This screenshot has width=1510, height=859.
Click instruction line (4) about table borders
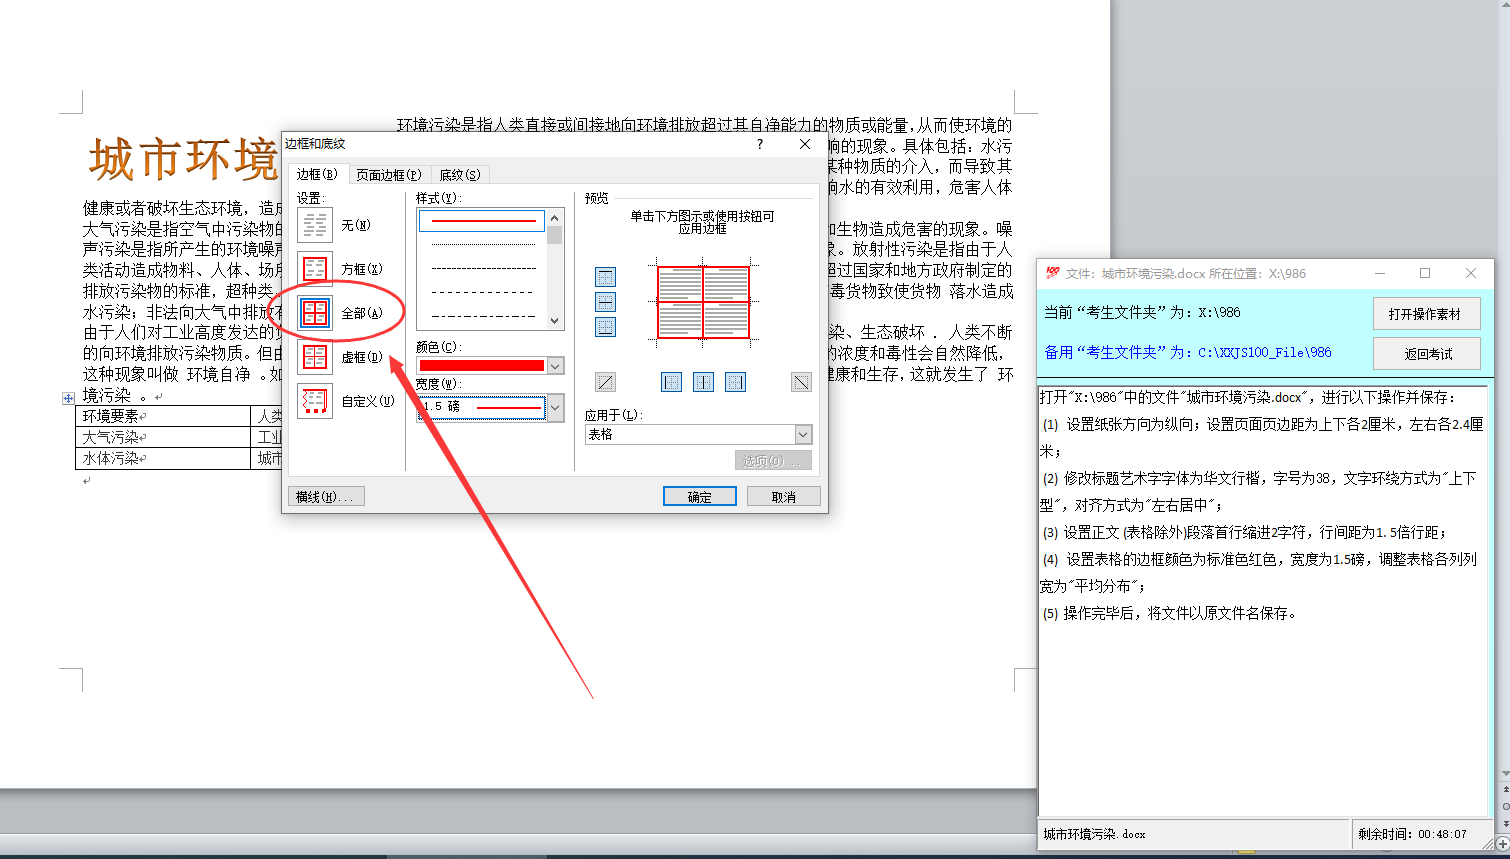pos(1260,572)
